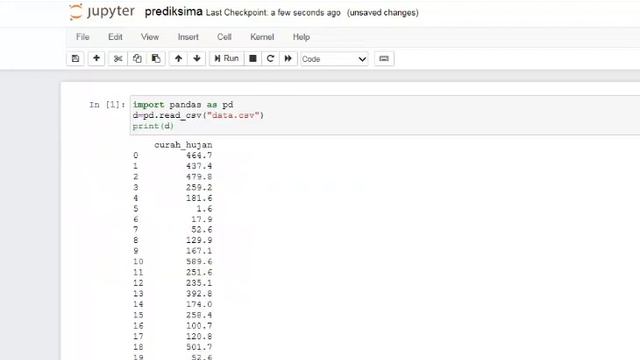Click output value 464.7
640x360 pixels.
199,156
